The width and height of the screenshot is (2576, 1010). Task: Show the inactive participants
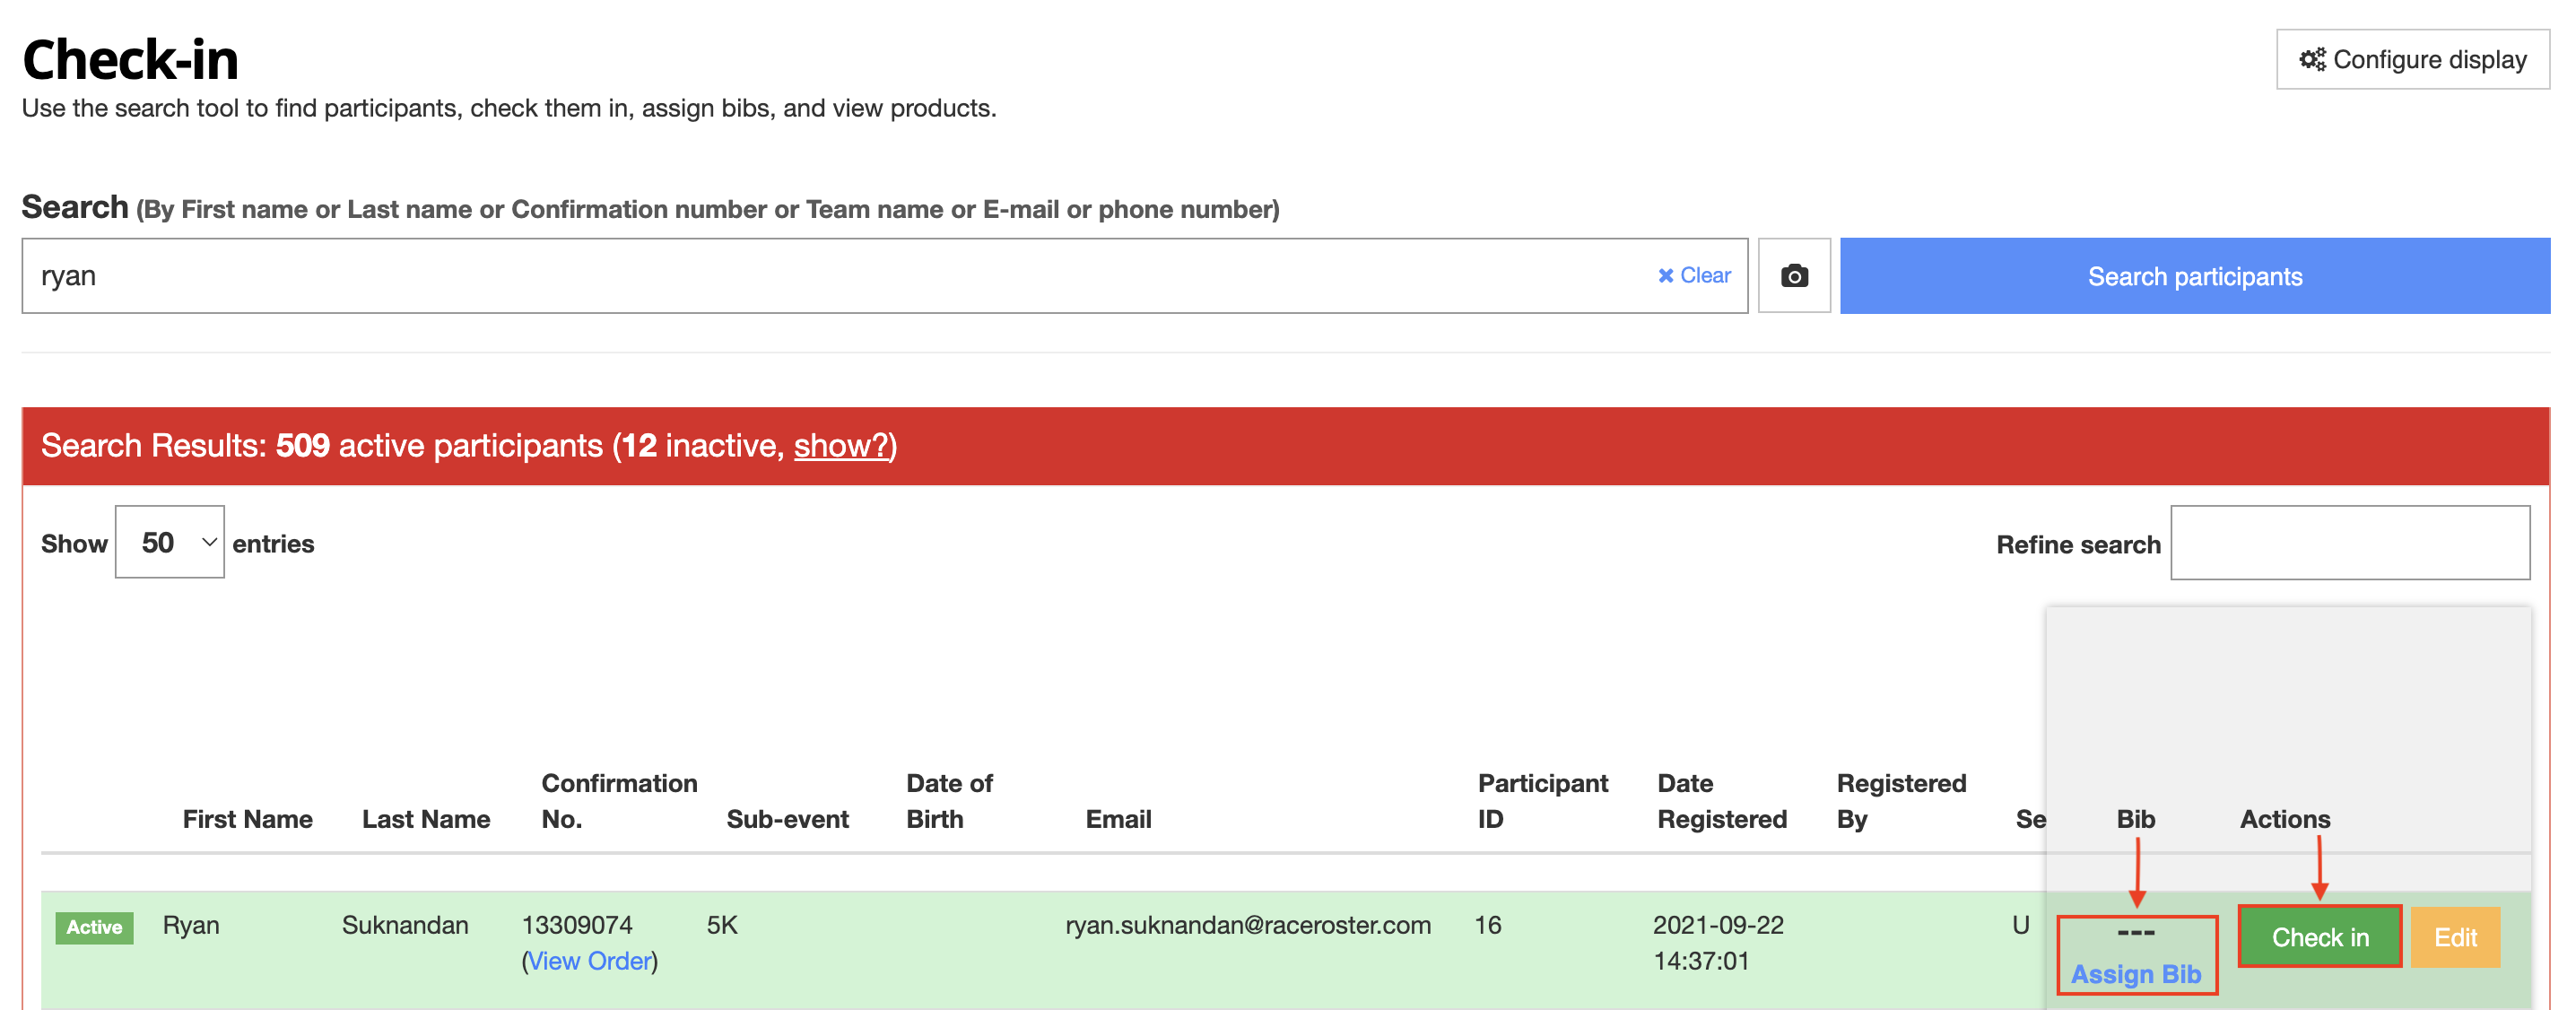point(841,446)
